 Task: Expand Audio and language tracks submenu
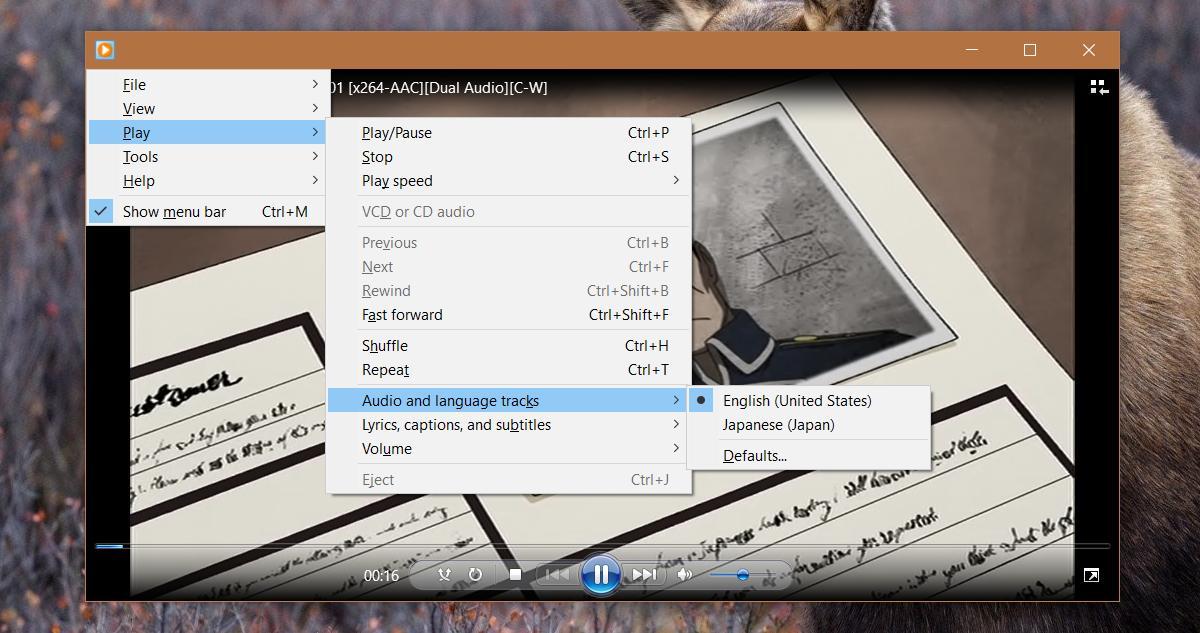[x=509, y=400]
